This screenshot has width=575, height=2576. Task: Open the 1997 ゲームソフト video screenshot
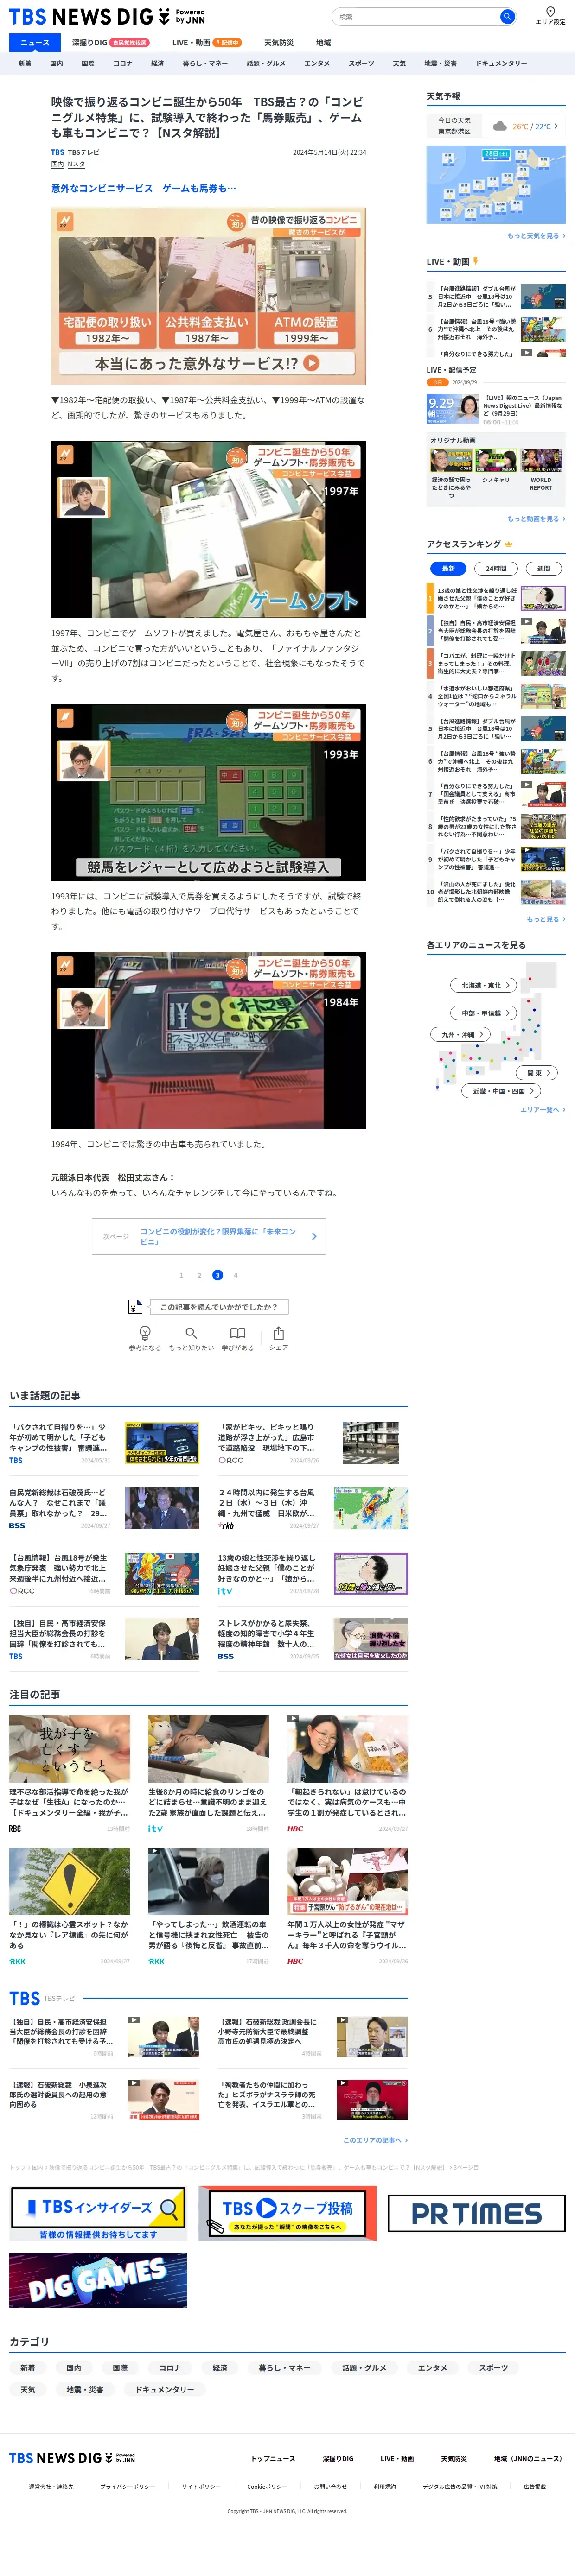pyautogui.click(x=208, y=529)
